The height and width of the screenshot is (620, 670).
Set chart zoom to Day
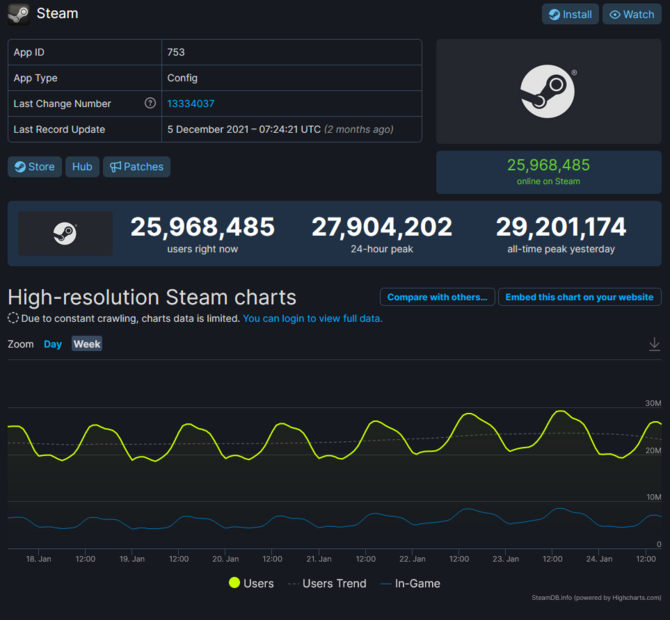click(53, 344)
